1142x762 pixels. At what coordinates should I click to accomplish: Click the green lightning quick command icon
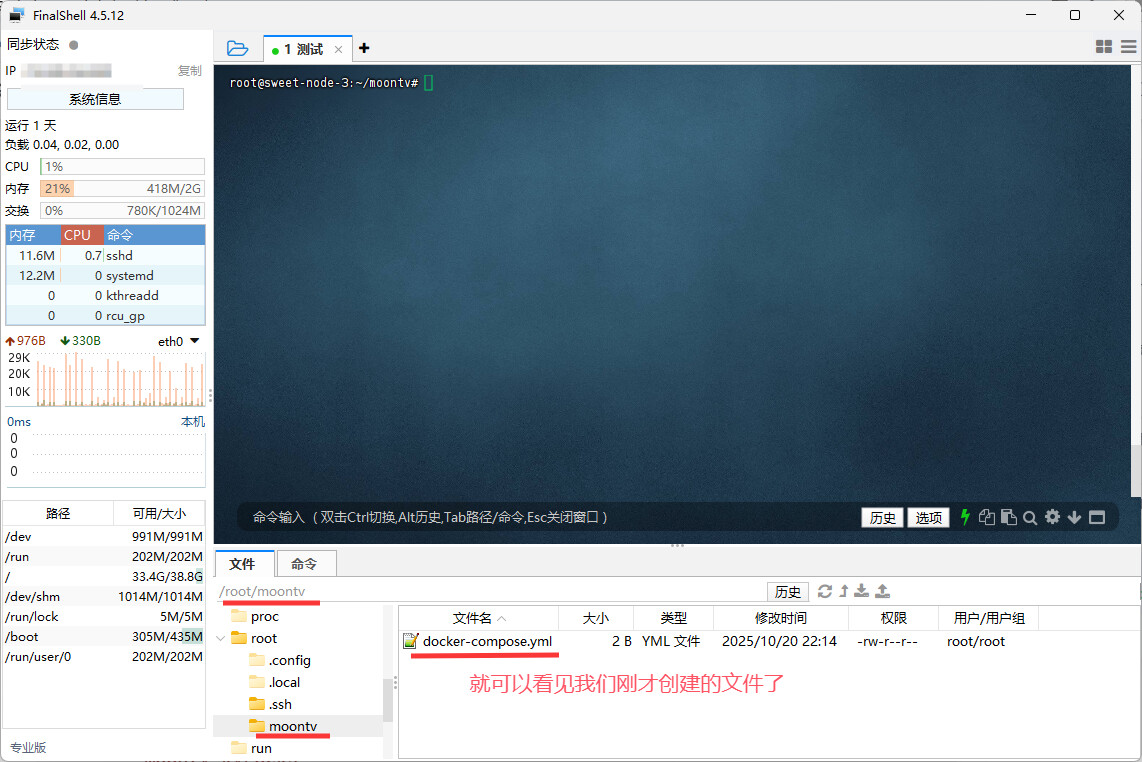tap(965, 517)
